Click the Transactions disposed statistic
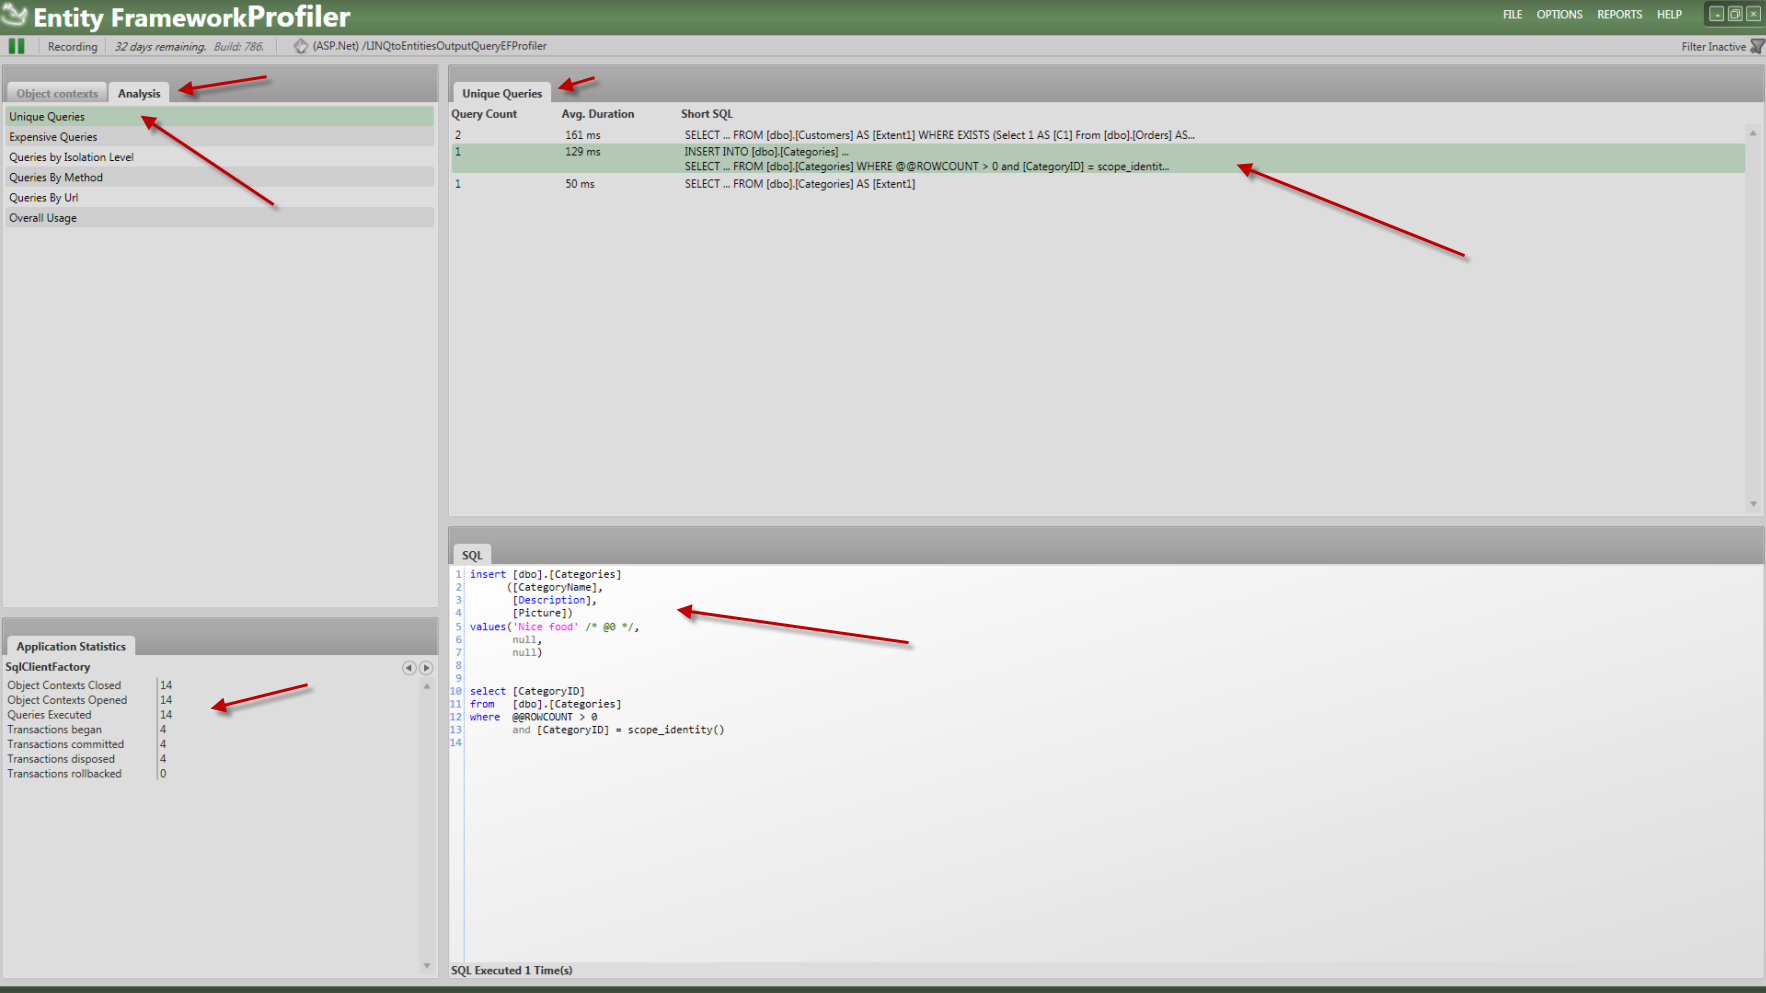Image resolution: width=1766 pixels, height=993 pixels. click(x=61, y=759)
